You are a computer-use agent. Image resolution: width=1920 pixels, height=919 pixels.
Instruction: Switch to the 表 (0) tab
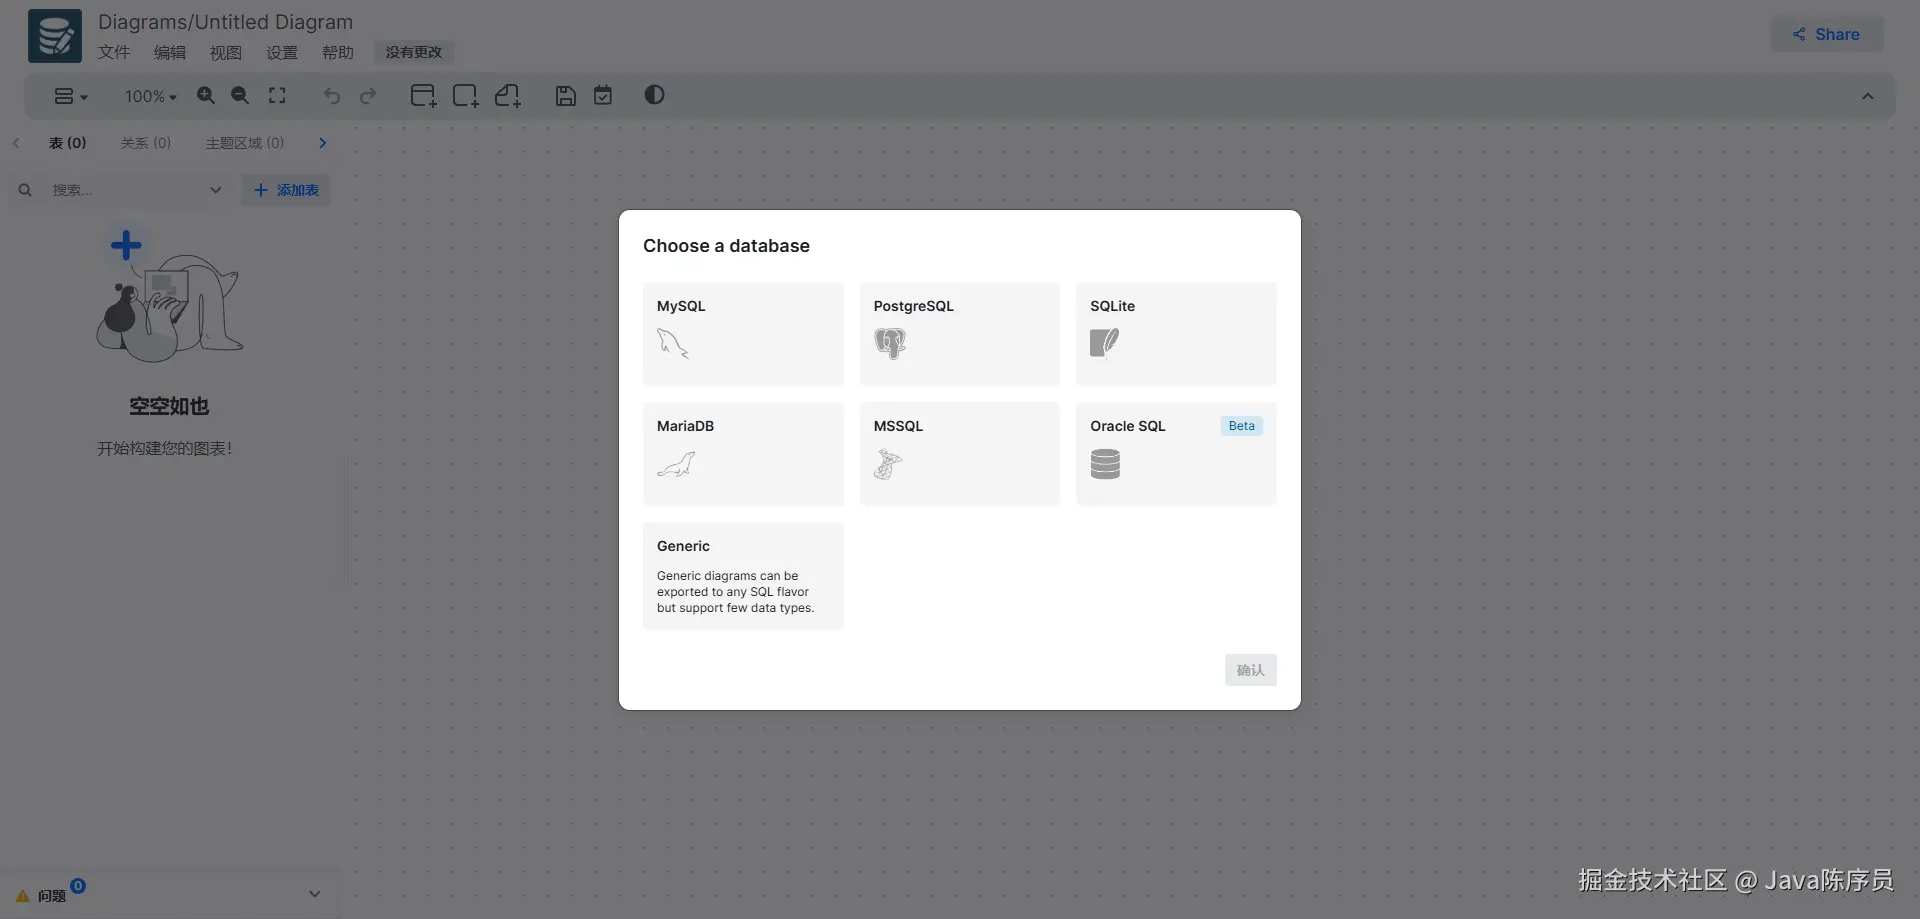point(68,143)
